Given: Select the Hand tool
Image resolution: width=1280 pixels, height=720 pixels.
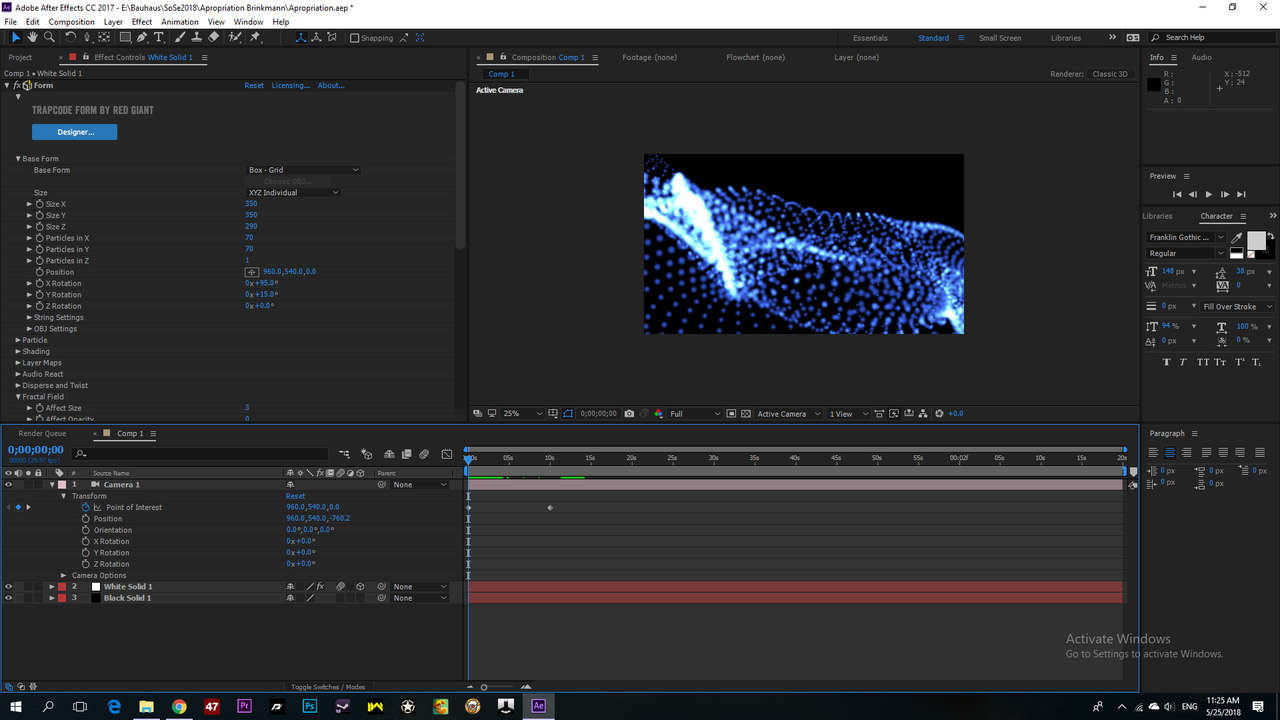Looking at the screenshot, I should pyautogui.click(x=32, y=37).
